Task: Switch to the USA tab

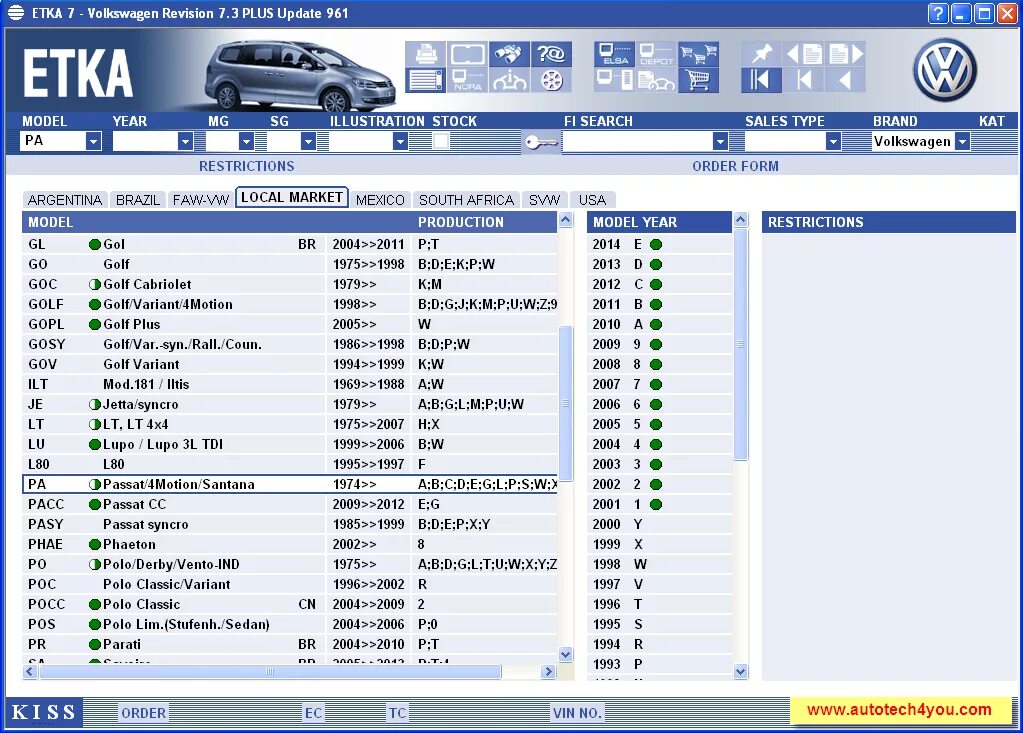Action: point(592,200)
